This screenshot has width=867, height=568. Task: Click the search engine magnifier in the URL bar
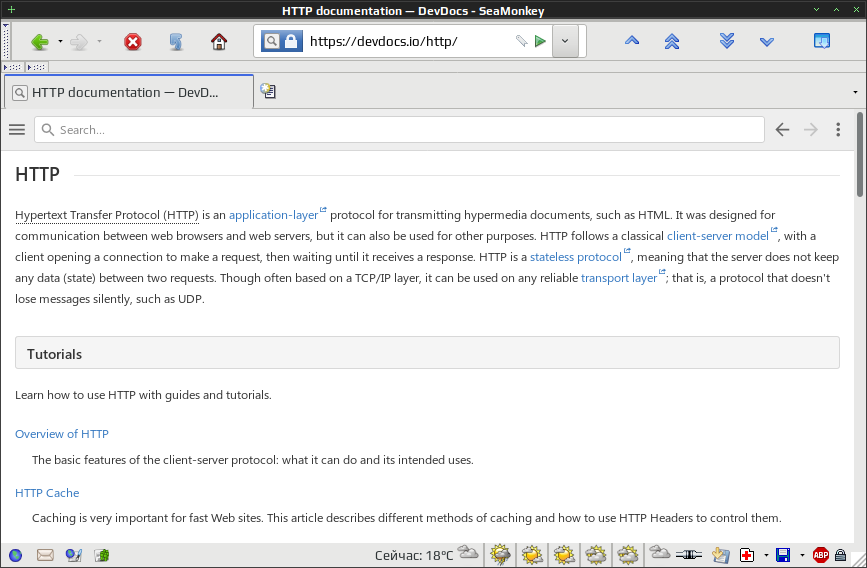point(271,41)
